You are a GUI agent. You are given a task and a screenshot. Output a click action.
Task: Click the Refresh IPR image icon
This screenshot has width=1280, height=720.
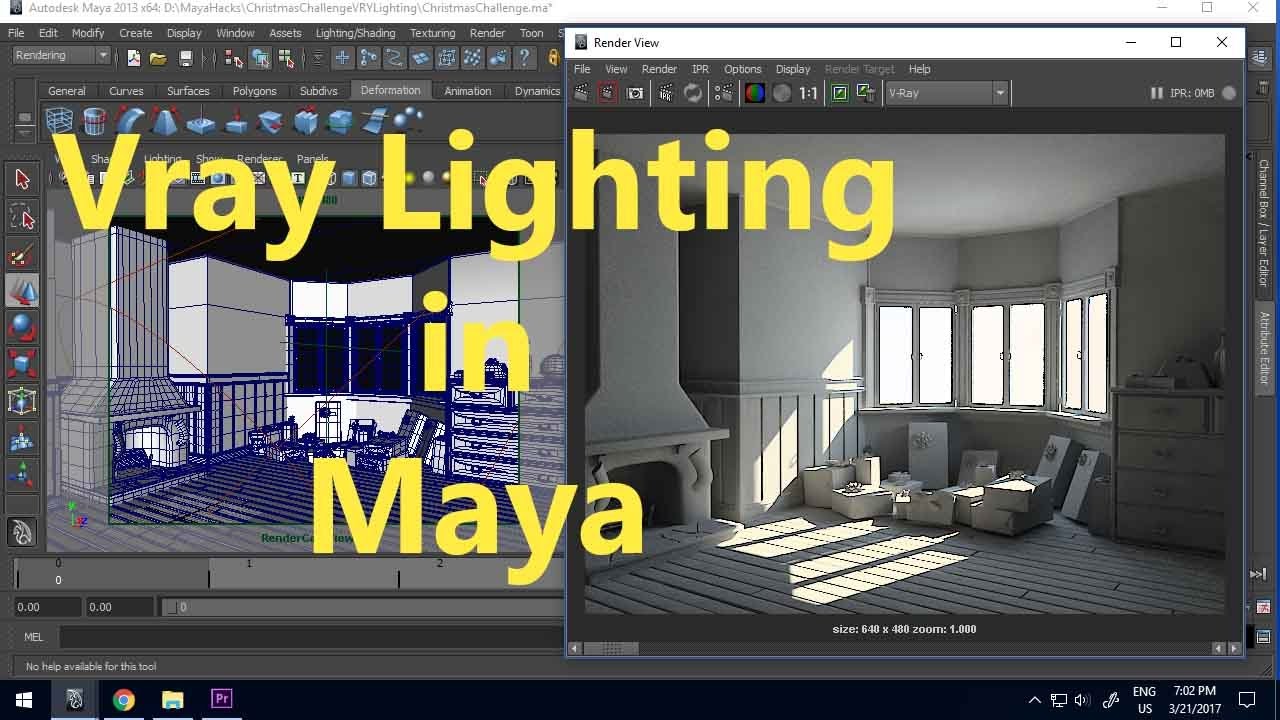[x=693, y=93]
